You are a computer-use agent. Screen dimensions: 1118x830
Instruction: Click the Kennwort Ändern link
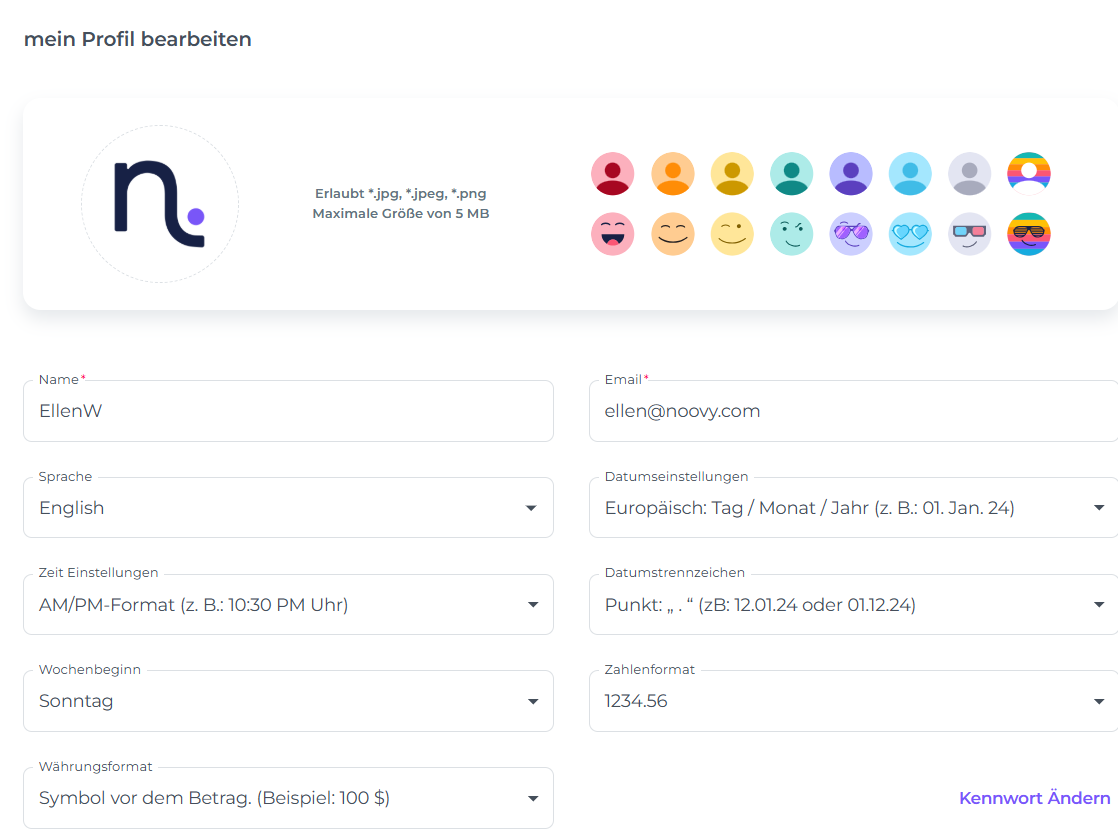(1034, 798)
